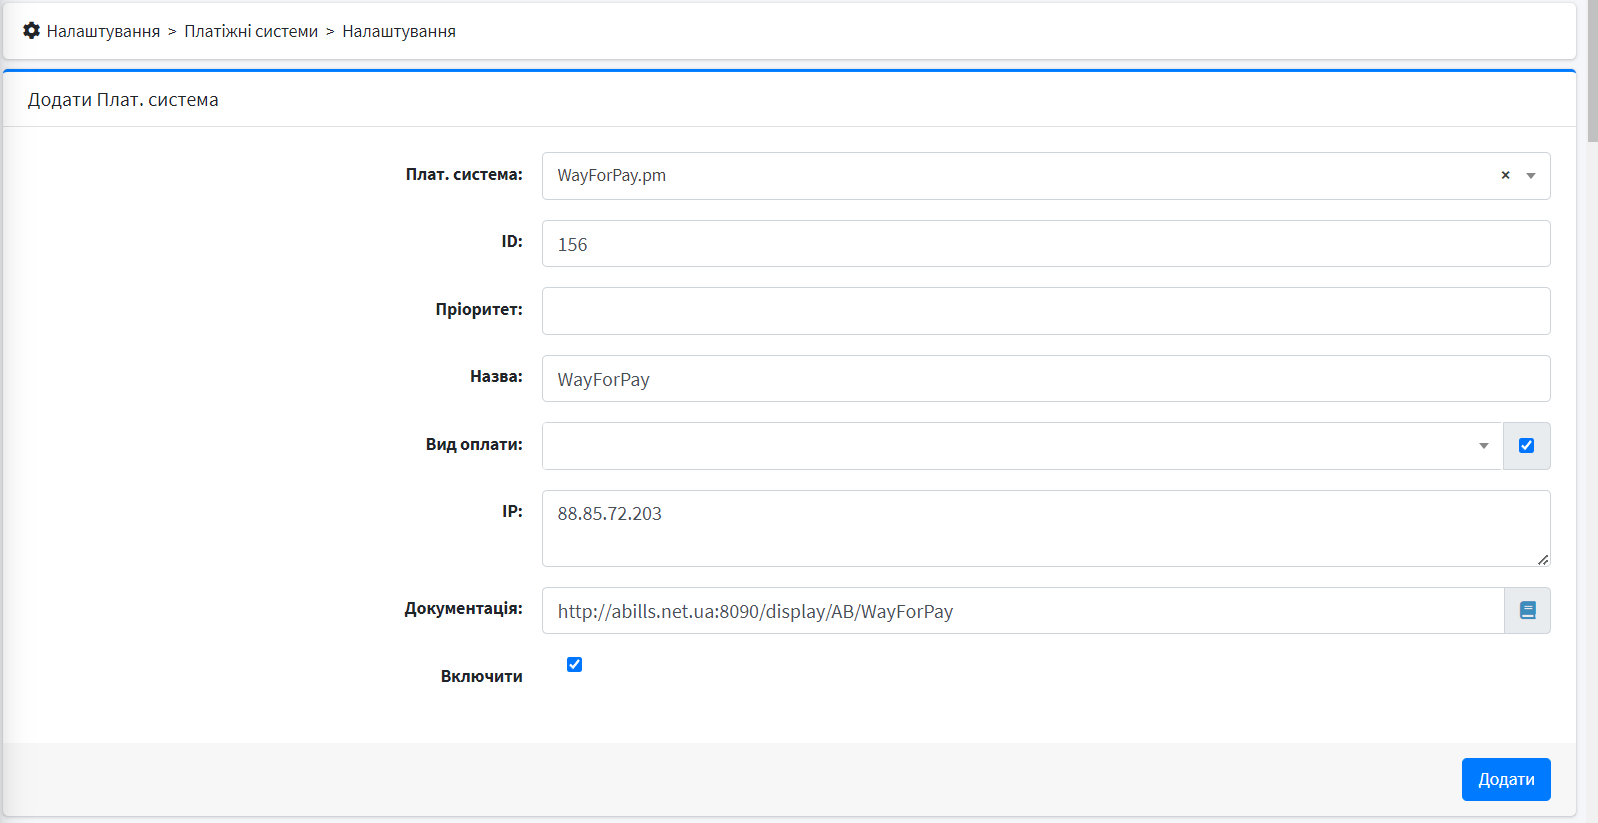Click the Додати button

pyautogui.click(x=1506, y=779)
